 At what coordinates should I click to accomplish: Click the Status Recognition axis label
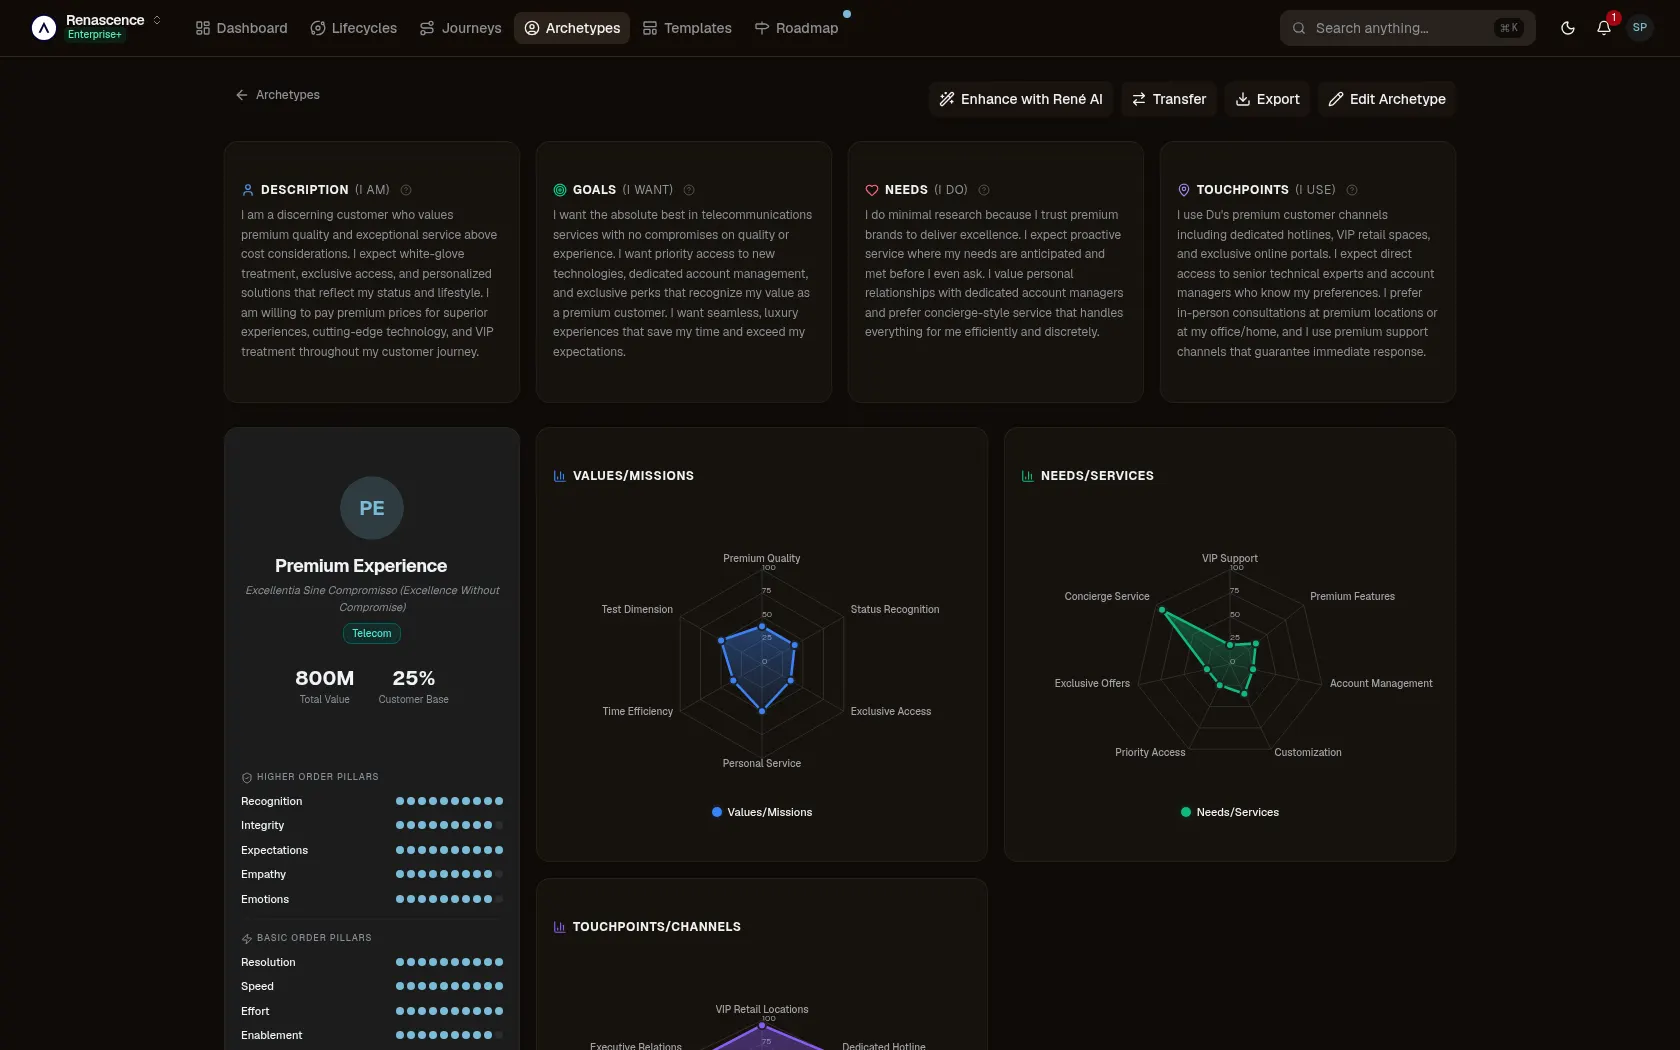895,609
